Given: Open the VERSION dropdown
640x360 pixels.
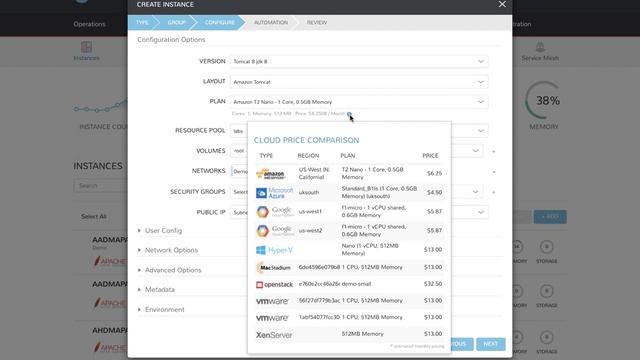Looking at the screenshot, I should point(359,61).
